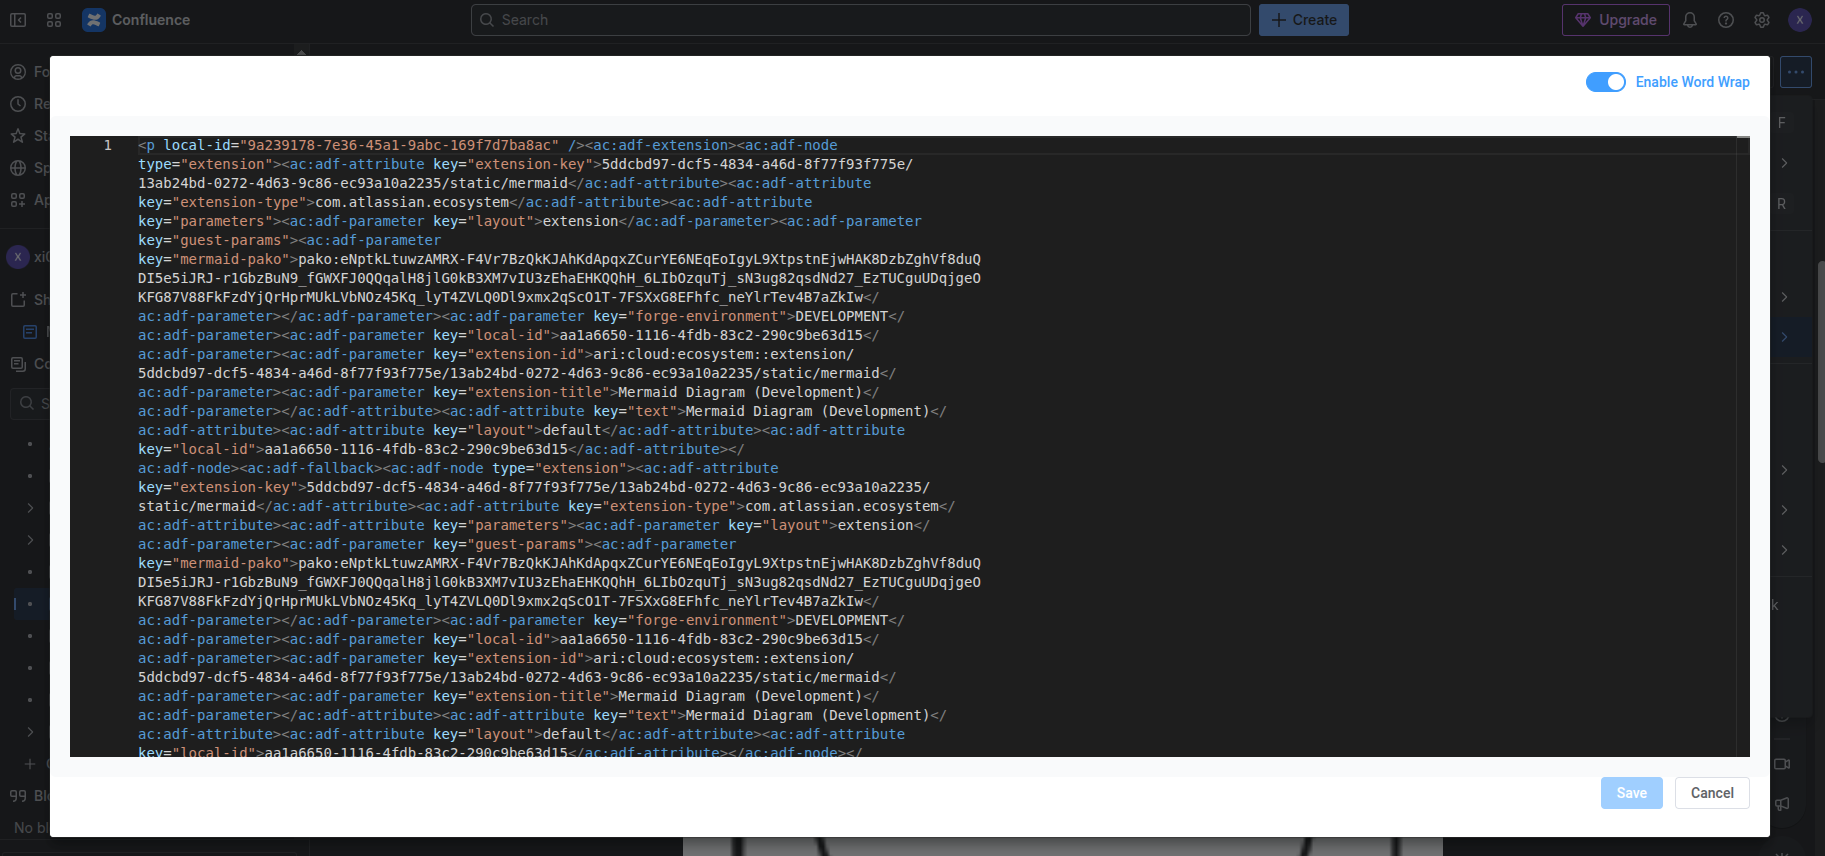Click the Enable Word Wrap label
This screenshot has width=1825, height=856.
click(x=1693, y=82)
